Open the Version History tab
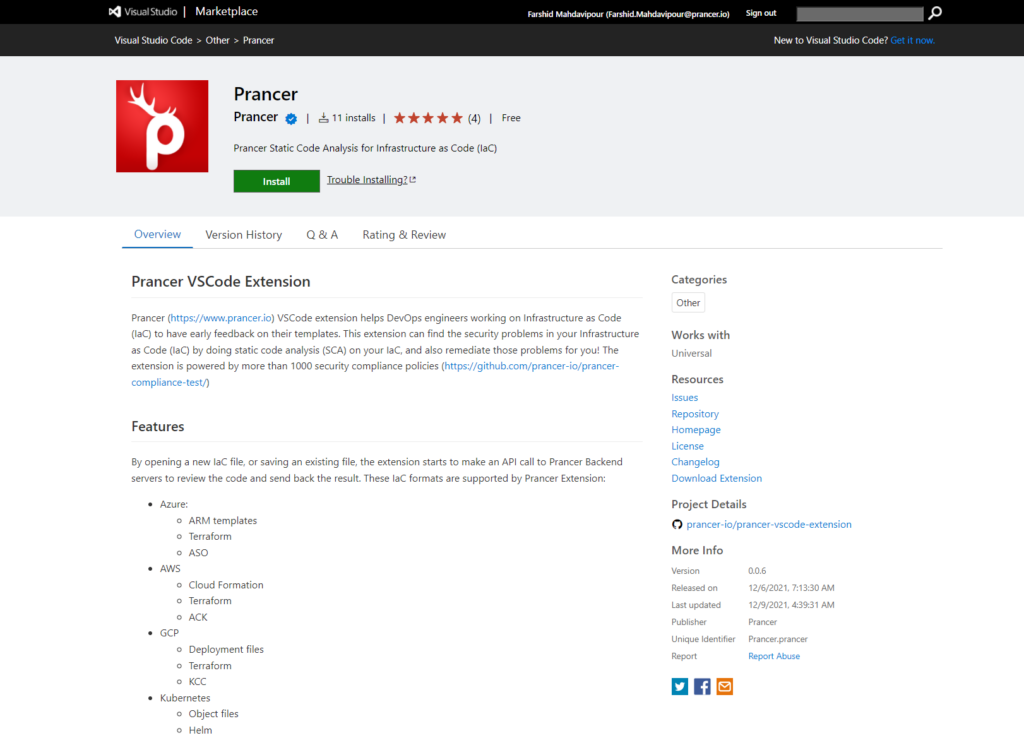This screenshot has width=1024, height=738. [x=243, y=234]
